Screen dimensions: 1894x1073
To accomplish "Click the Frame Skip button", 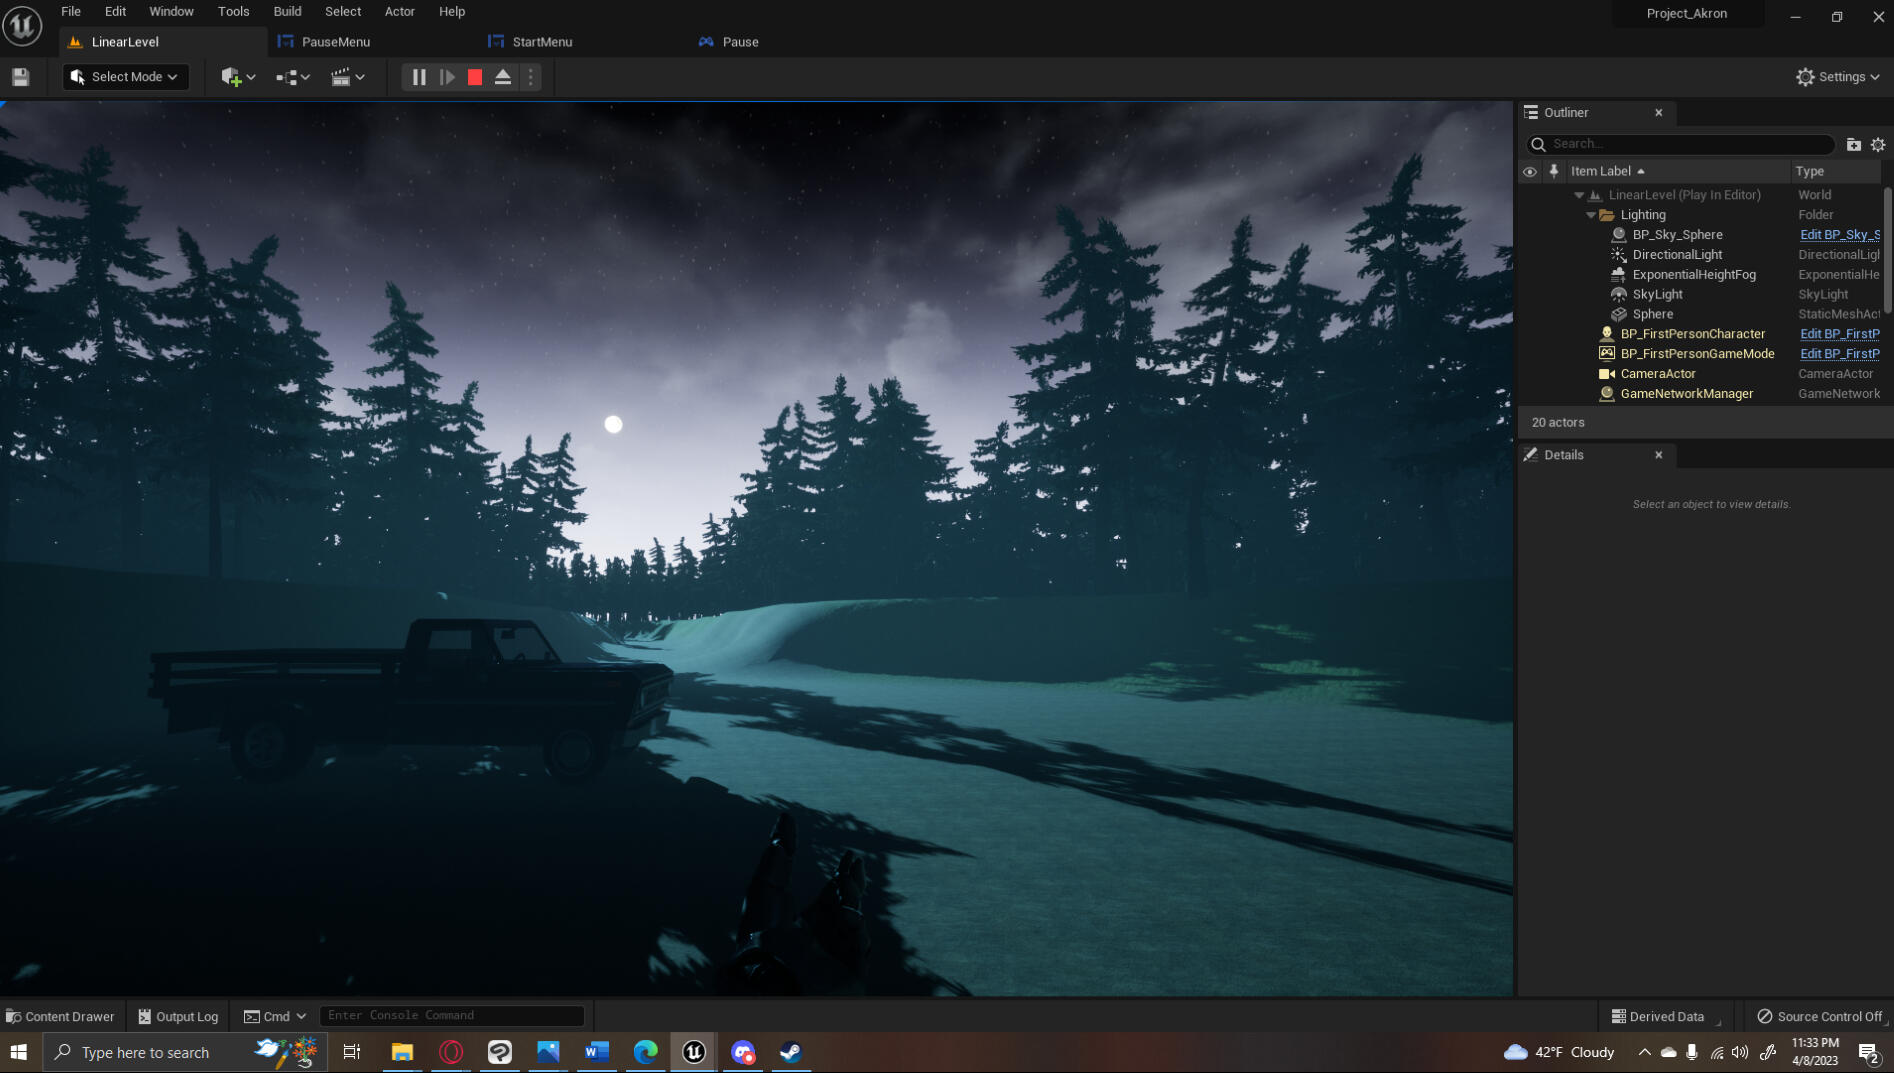I will point(447,77).
